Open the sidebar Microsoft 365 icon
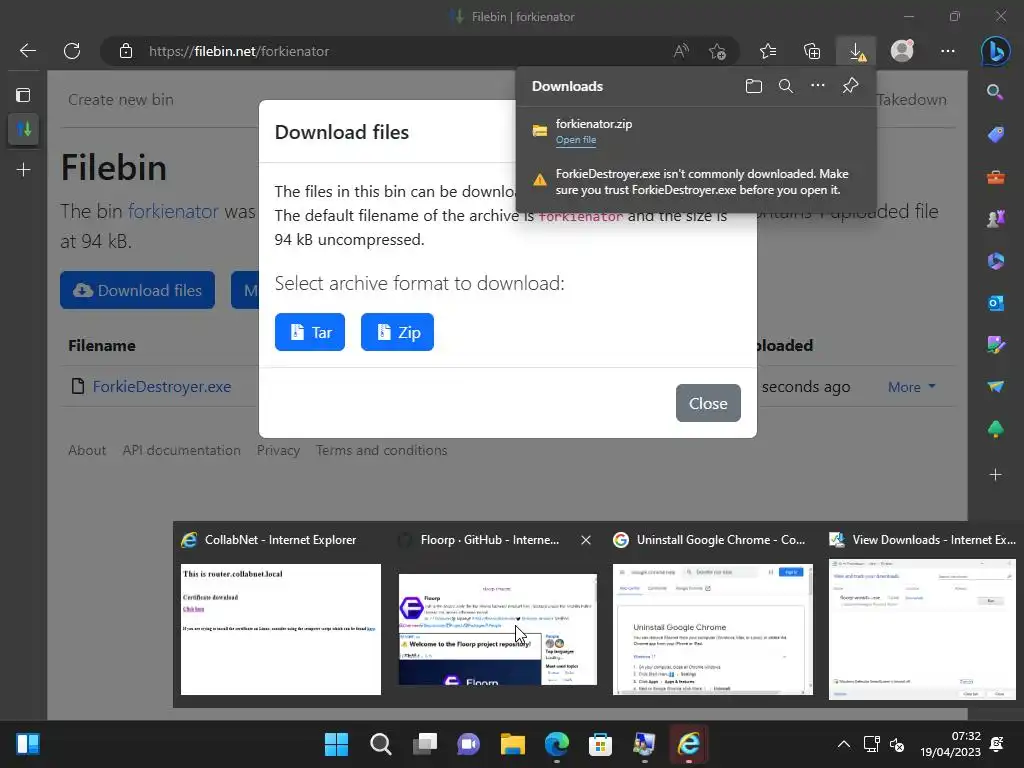The image size is (1024, 768). tap(995, 261)
